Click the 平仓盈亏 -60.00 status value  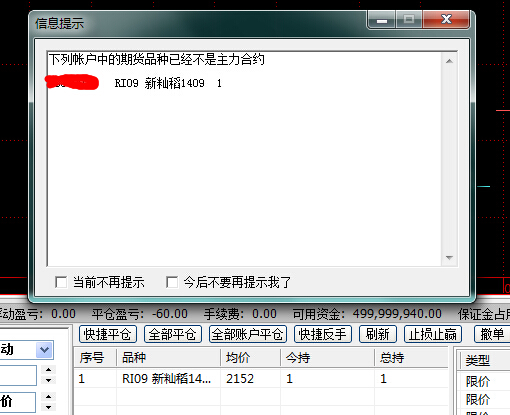(140, 314)
